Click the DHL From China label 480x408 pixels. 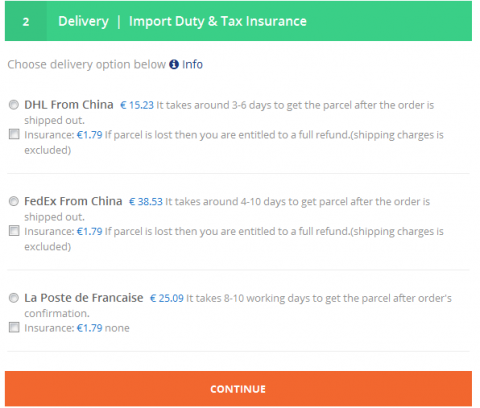(x=69, y=105)
